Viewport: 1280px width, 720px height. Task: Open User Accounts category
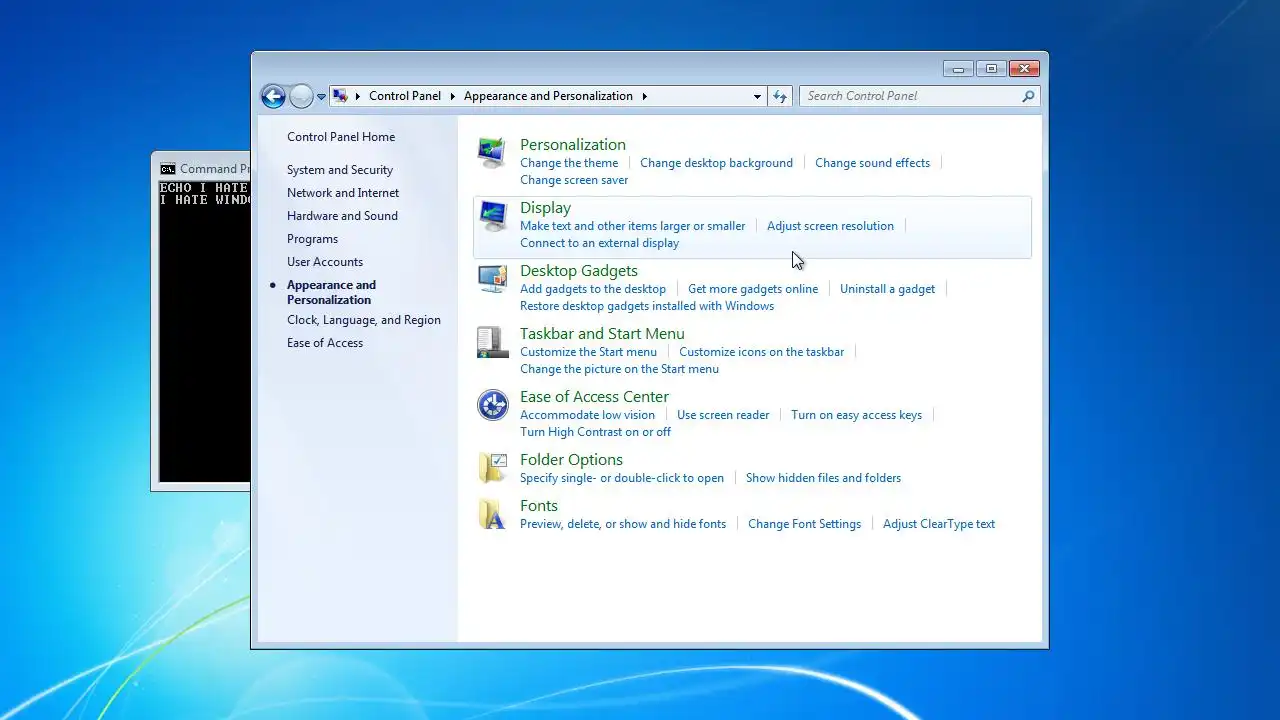325,262
